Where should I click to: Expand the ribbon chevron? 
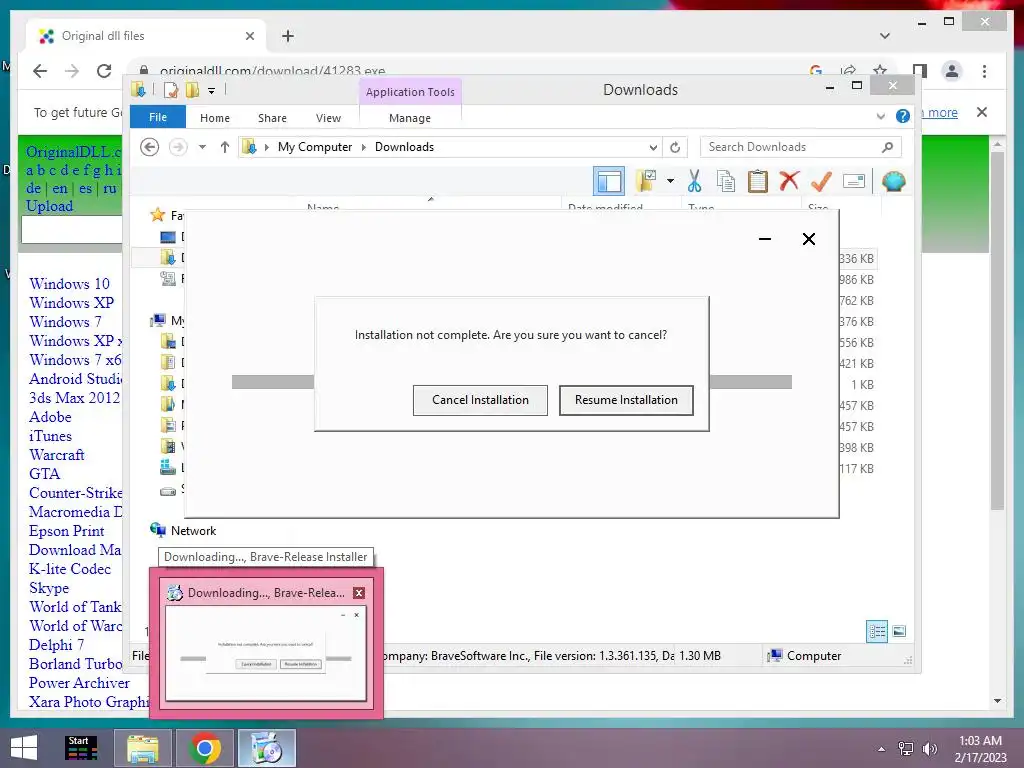(880, 117)
